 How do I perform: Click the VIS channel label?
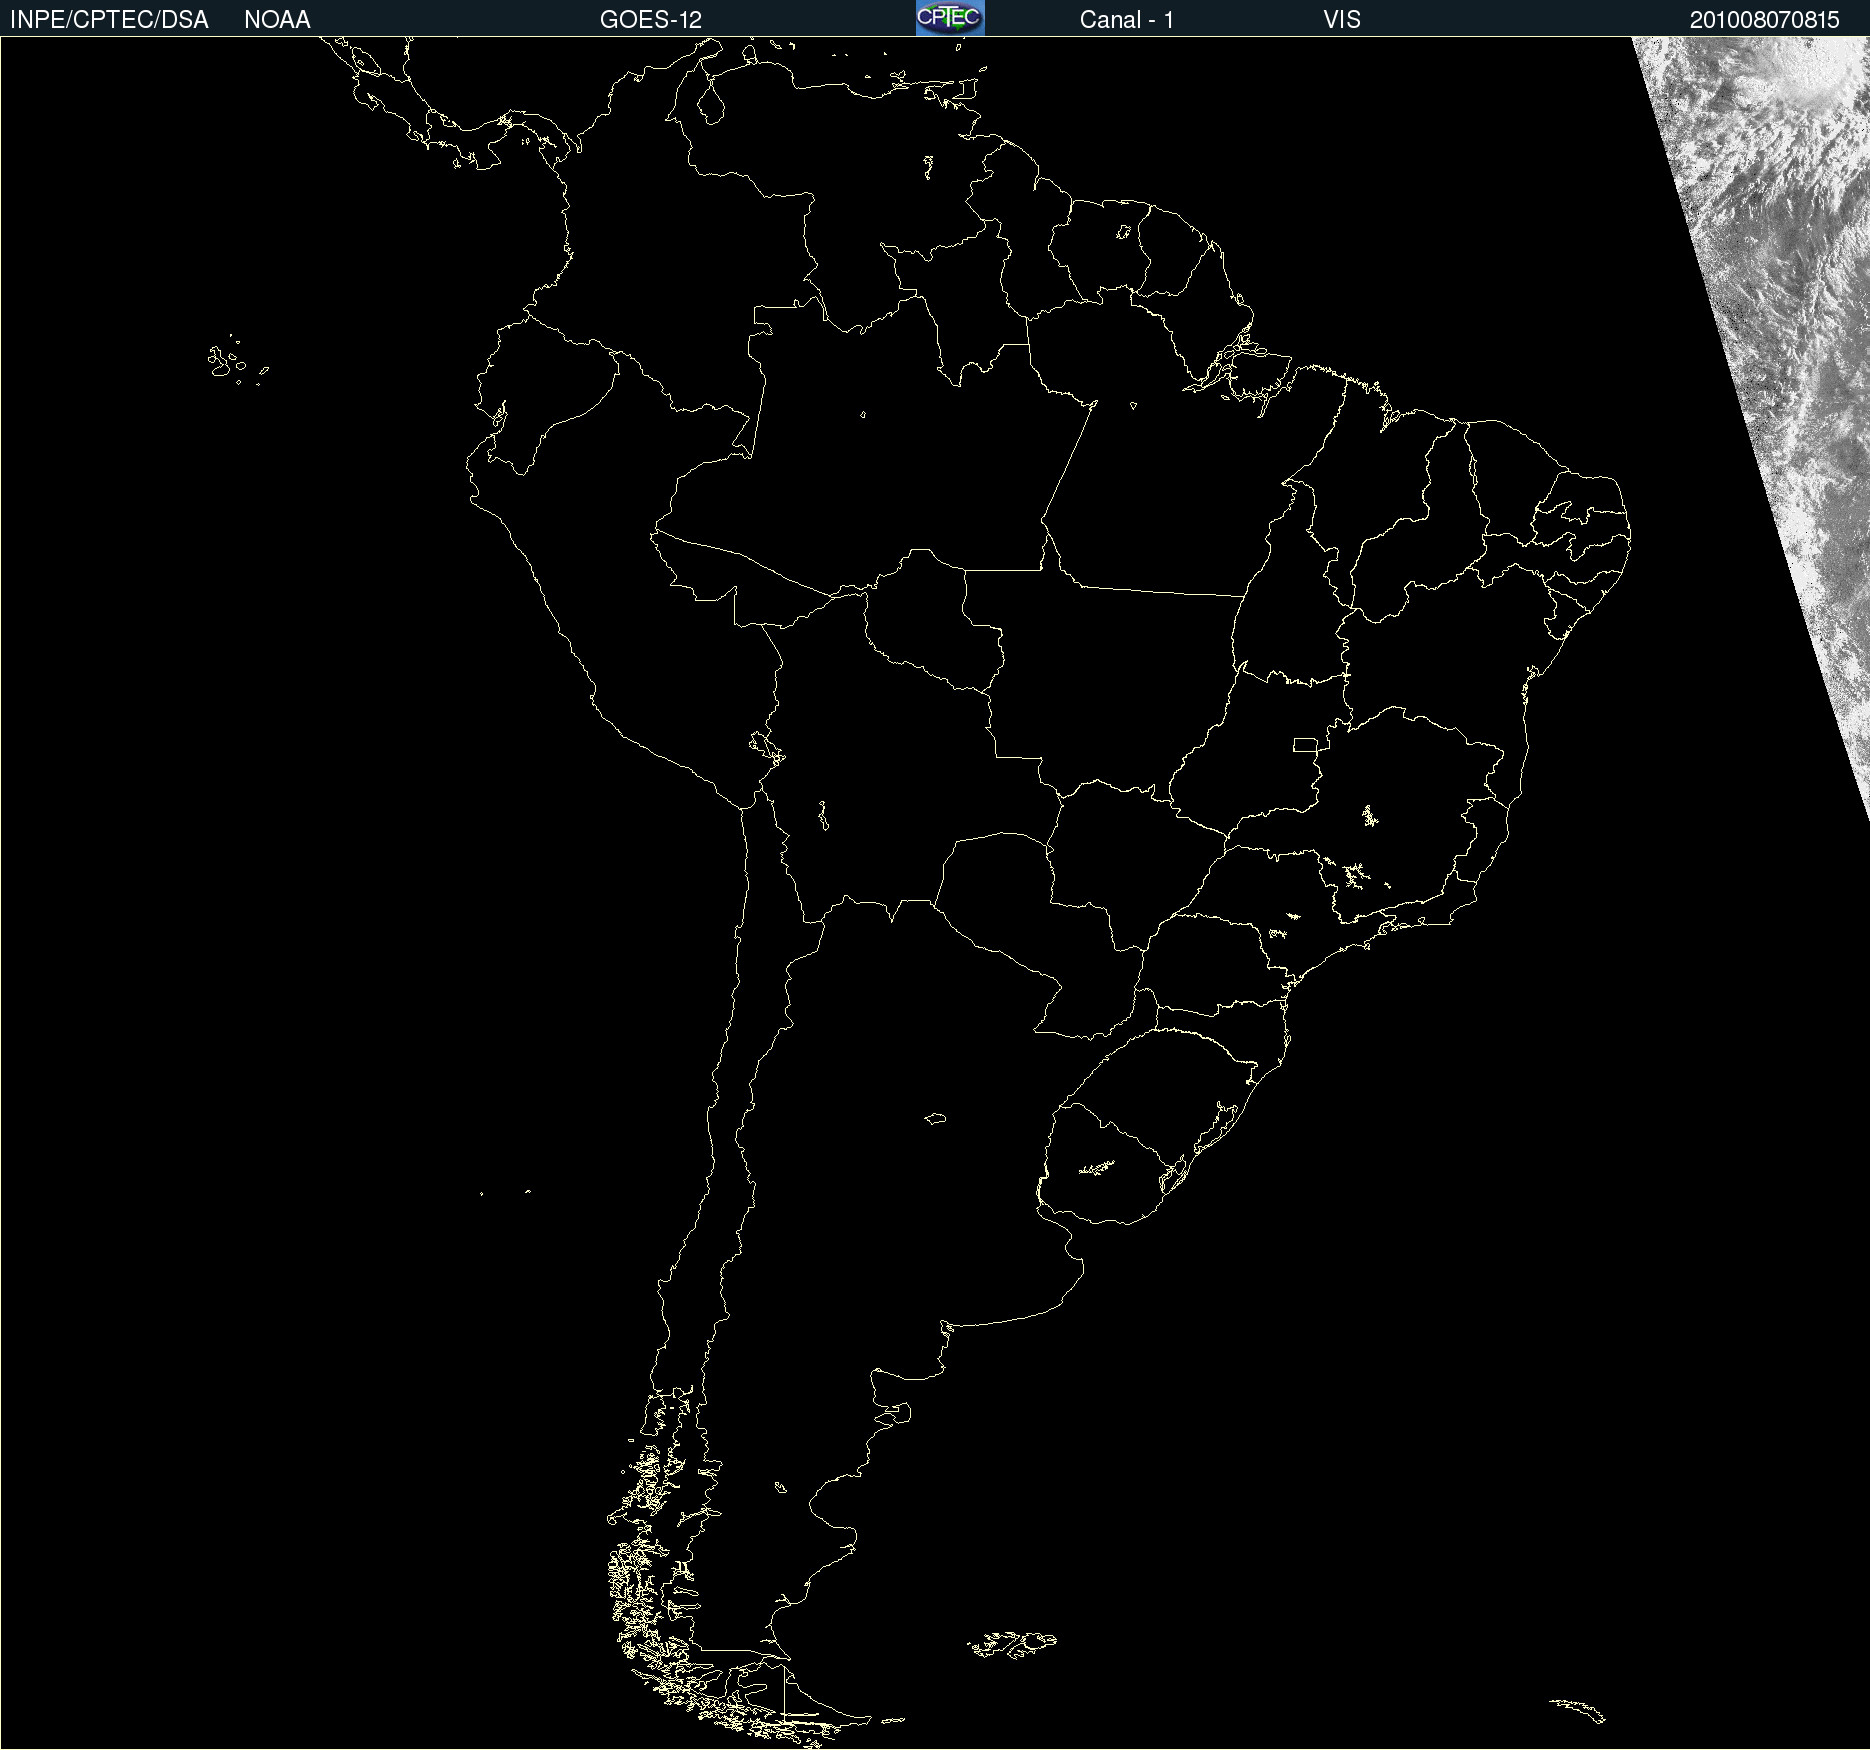[1342, 19]
